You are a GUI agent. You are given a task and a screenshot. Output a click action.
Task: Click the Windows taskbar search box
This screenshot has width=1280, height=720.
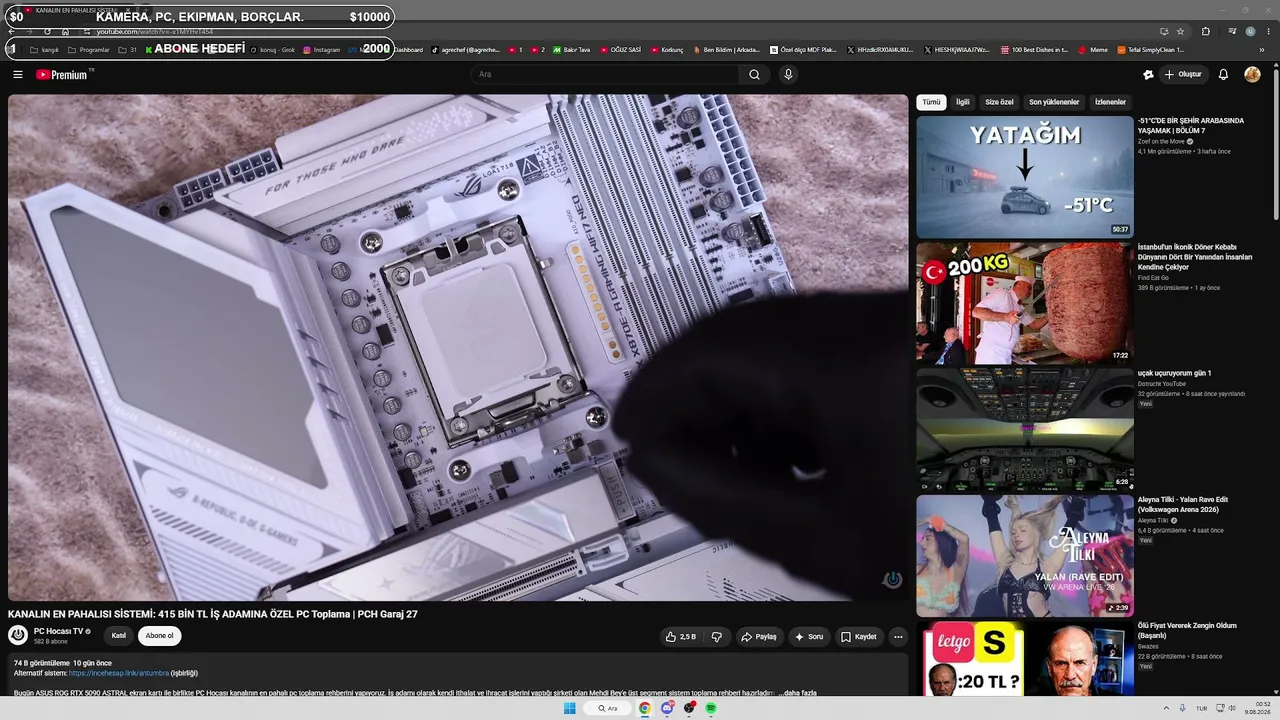point(608,708)
